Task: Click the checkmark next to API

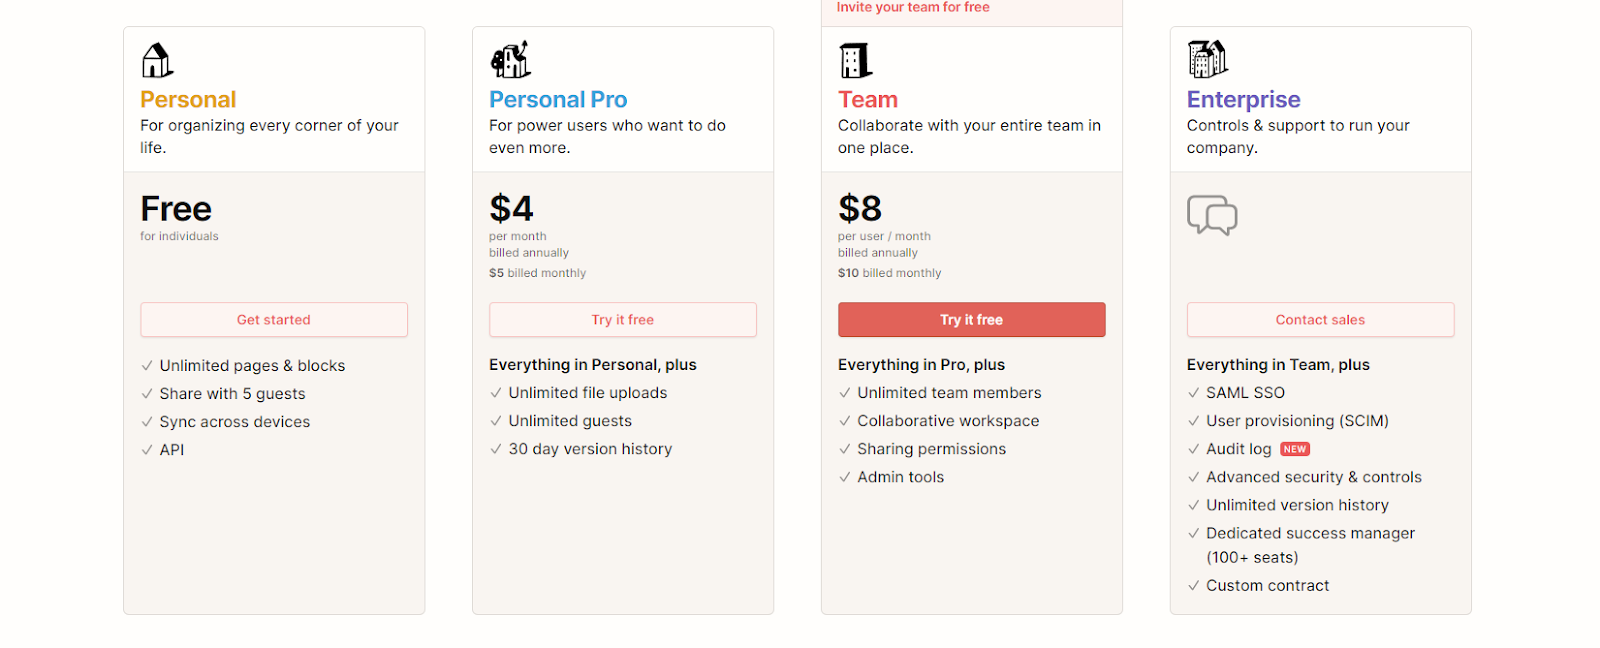Action: [x=147, y=450]
